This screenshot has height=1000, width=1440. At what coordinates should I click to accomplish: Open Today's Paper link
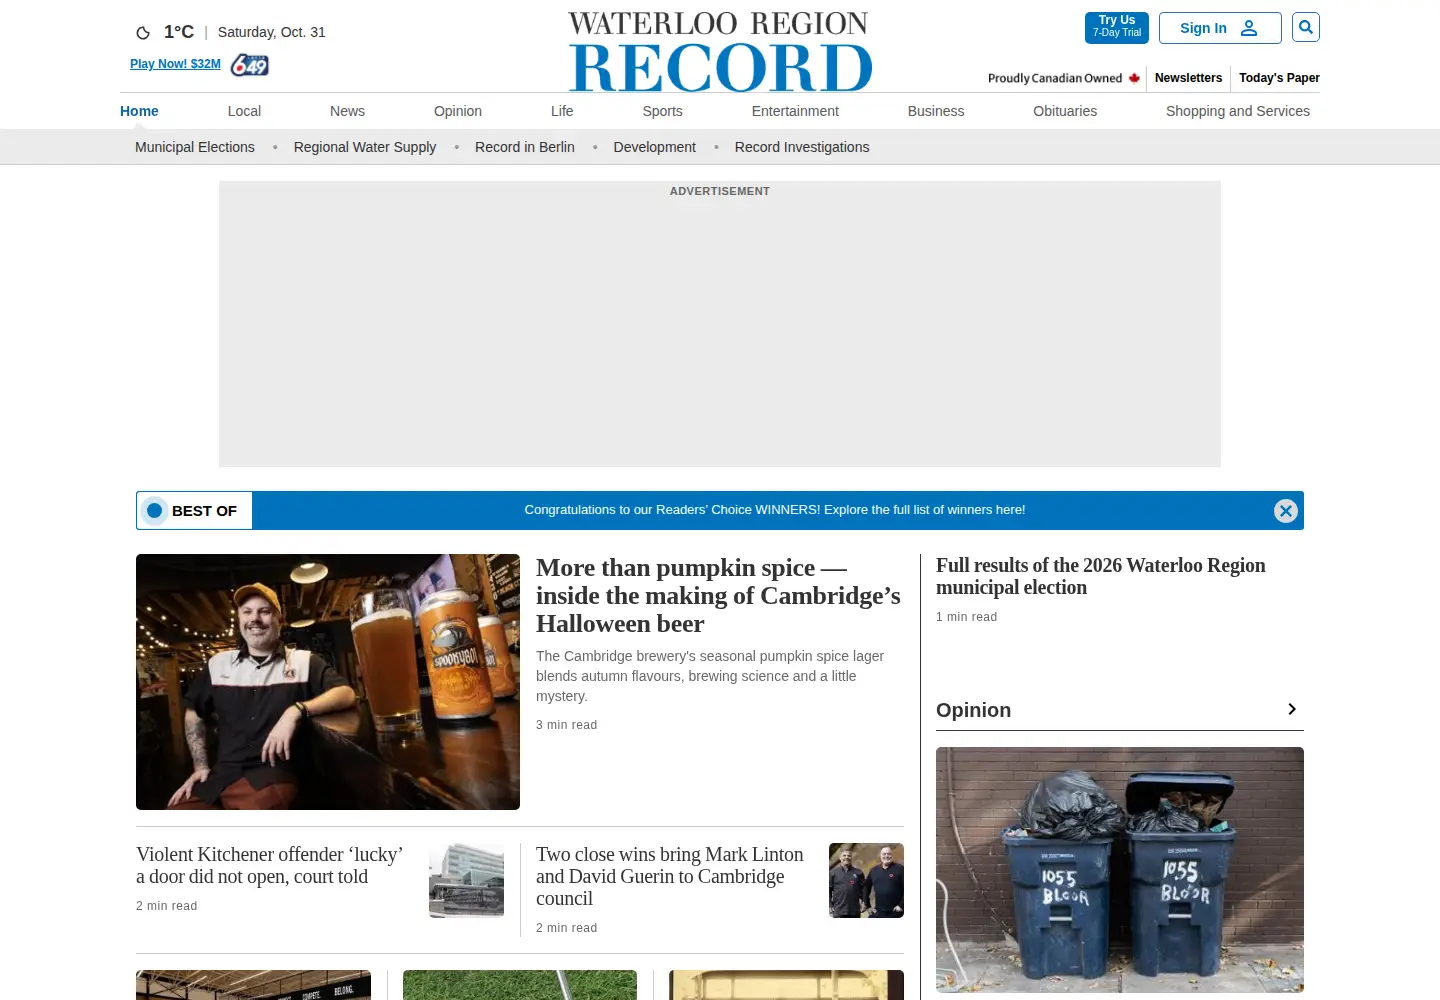(x=1279, y=78)
